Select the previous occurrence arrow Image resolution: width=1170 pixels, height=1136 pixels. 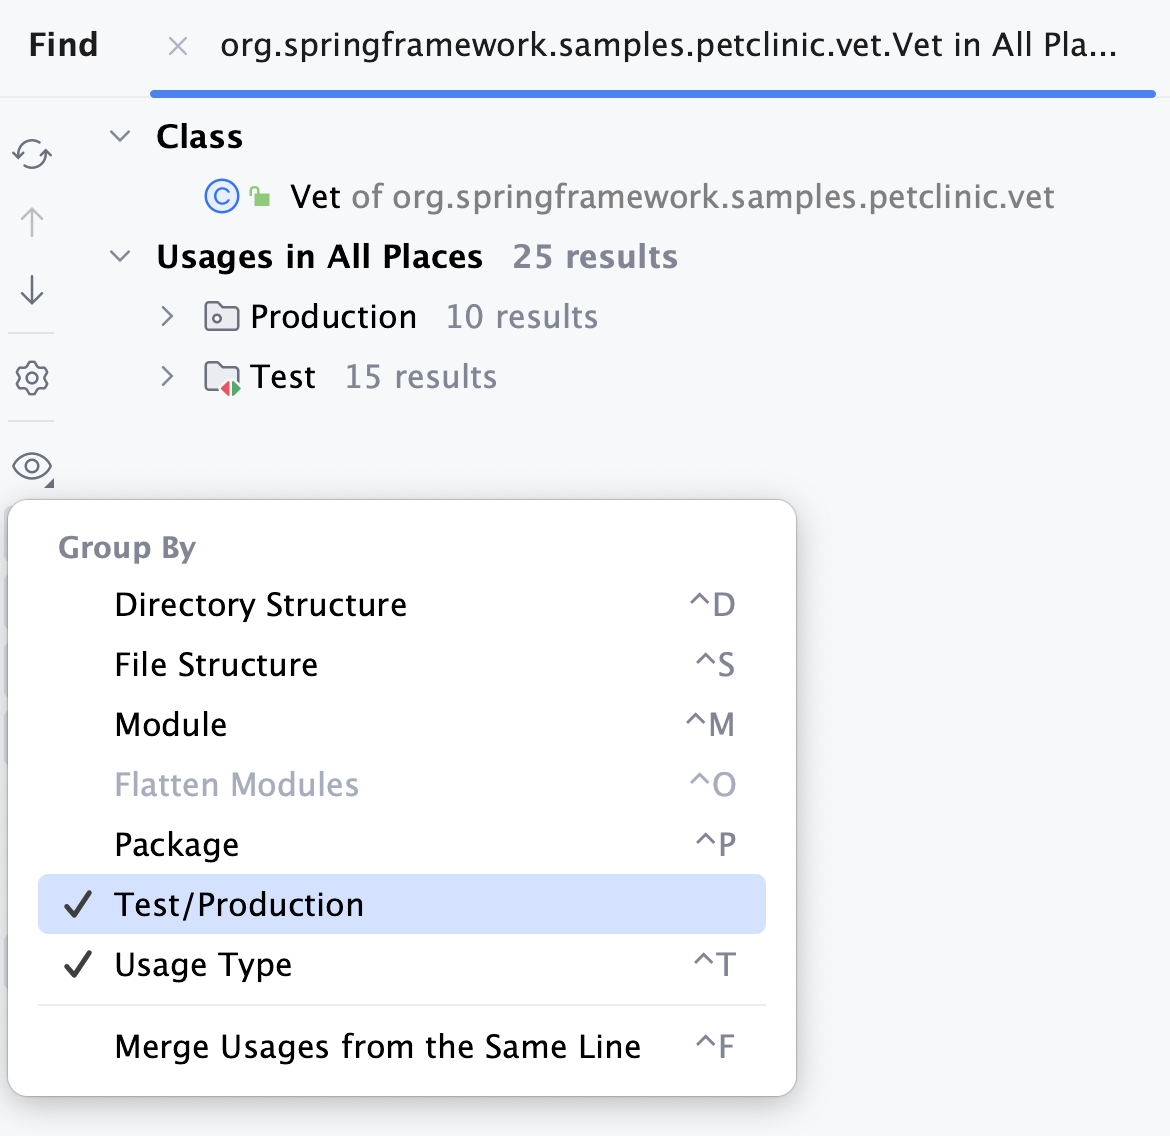[x=31, y=222]
